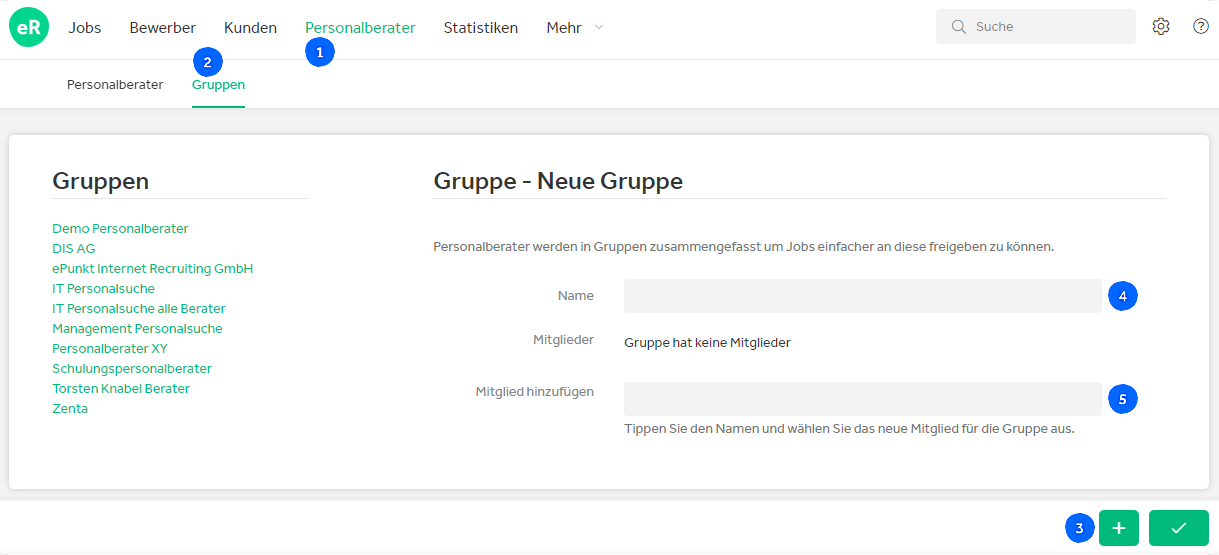This screenshot has height=555, width=1219.
Task: Go to the Bewerber section
Action: tap(163, 28)
